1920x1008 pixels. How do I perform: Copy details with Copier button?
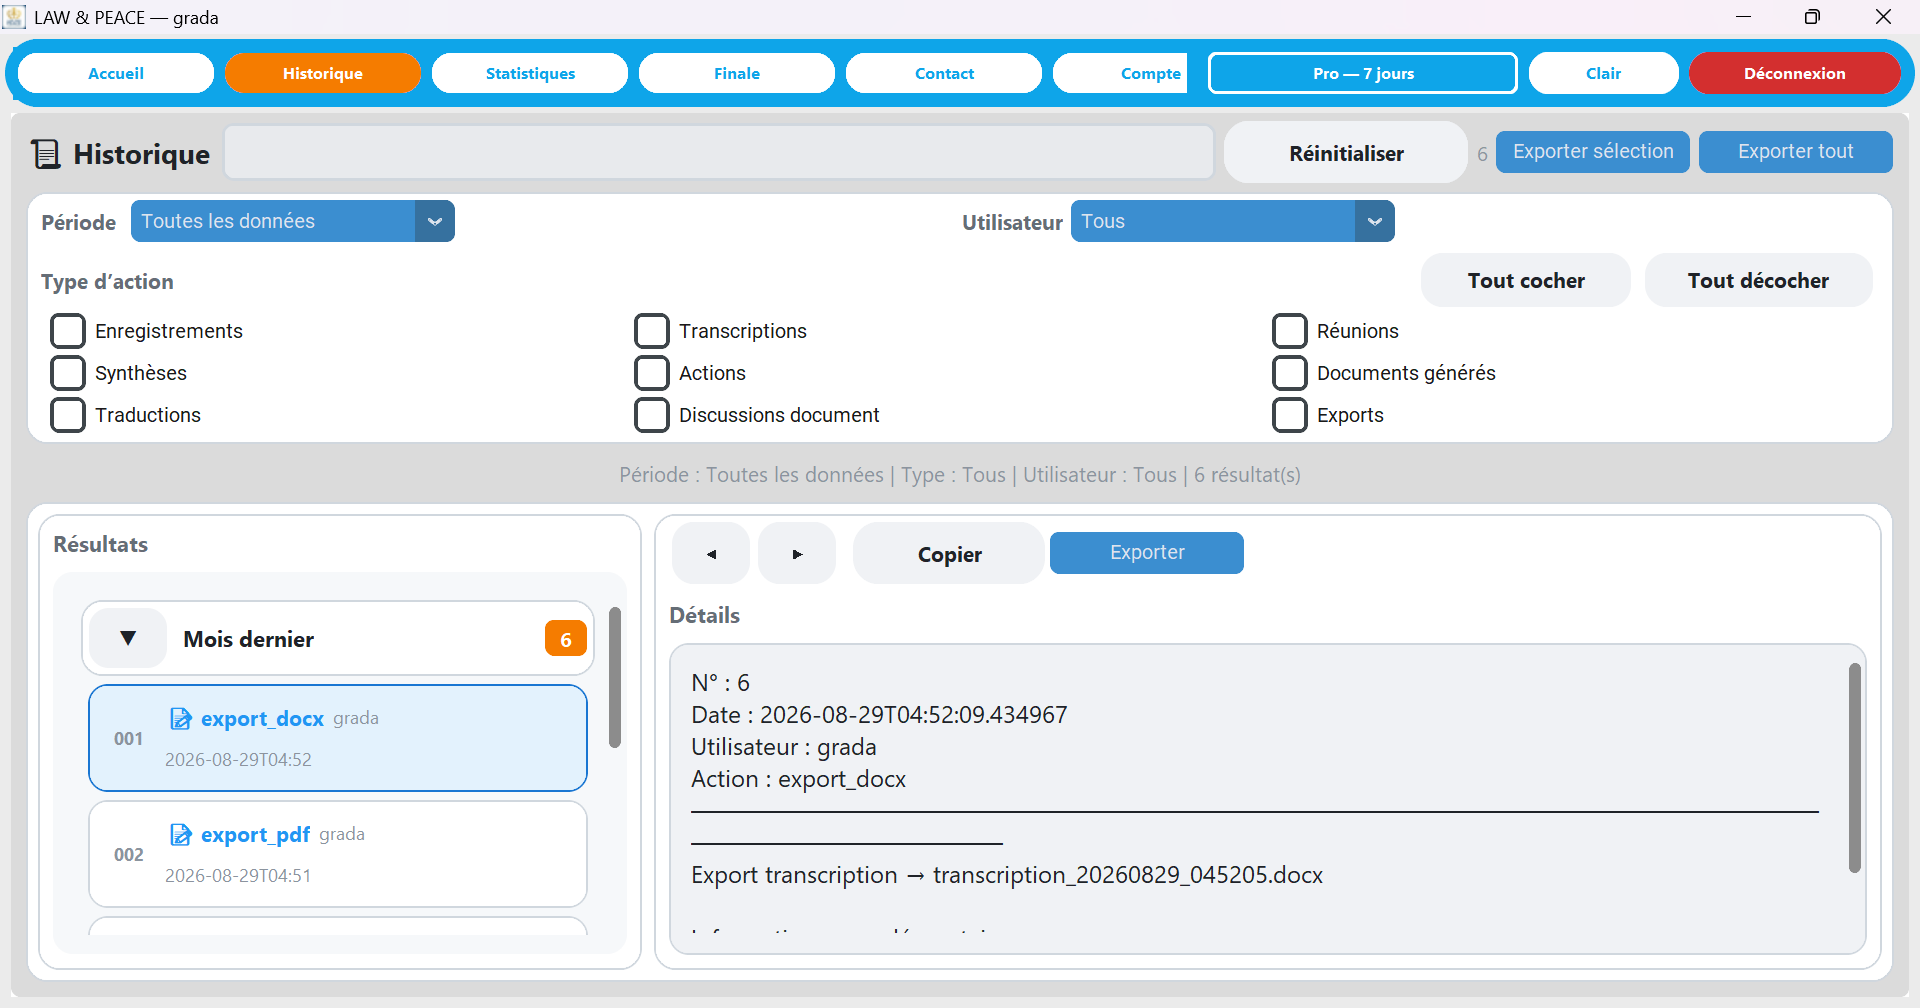[949, 553]
